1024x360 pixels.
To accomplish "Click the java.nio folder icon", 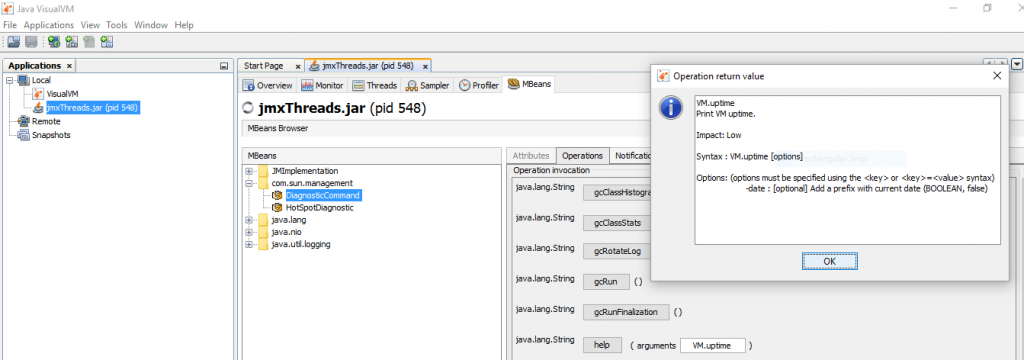I will click(263, 232).
